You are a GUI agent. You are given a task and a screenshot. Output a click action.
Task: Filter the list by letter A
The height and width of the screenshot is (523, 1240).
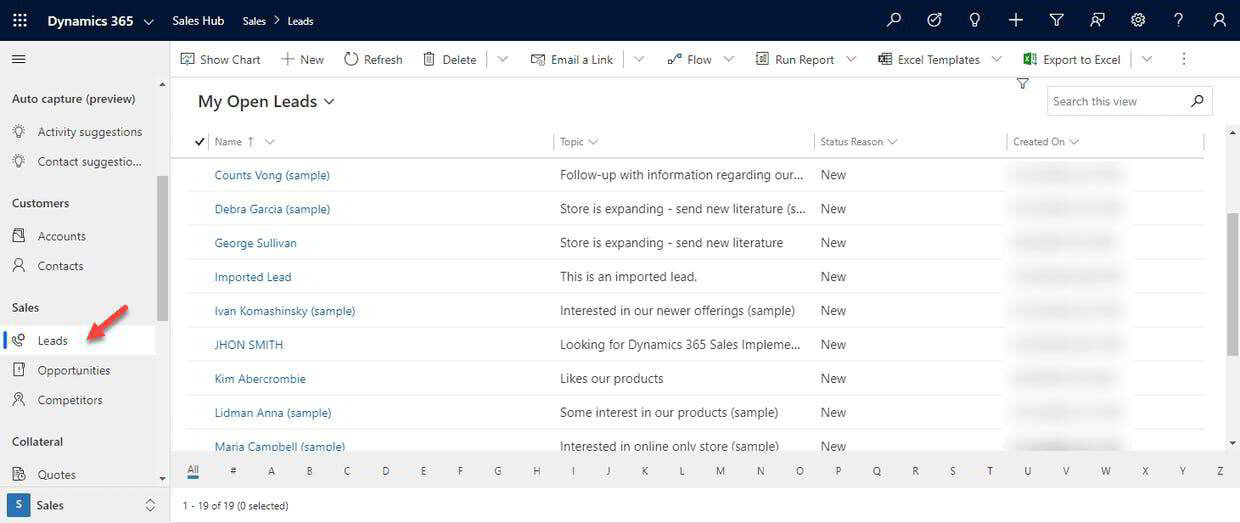click(271, 471)
